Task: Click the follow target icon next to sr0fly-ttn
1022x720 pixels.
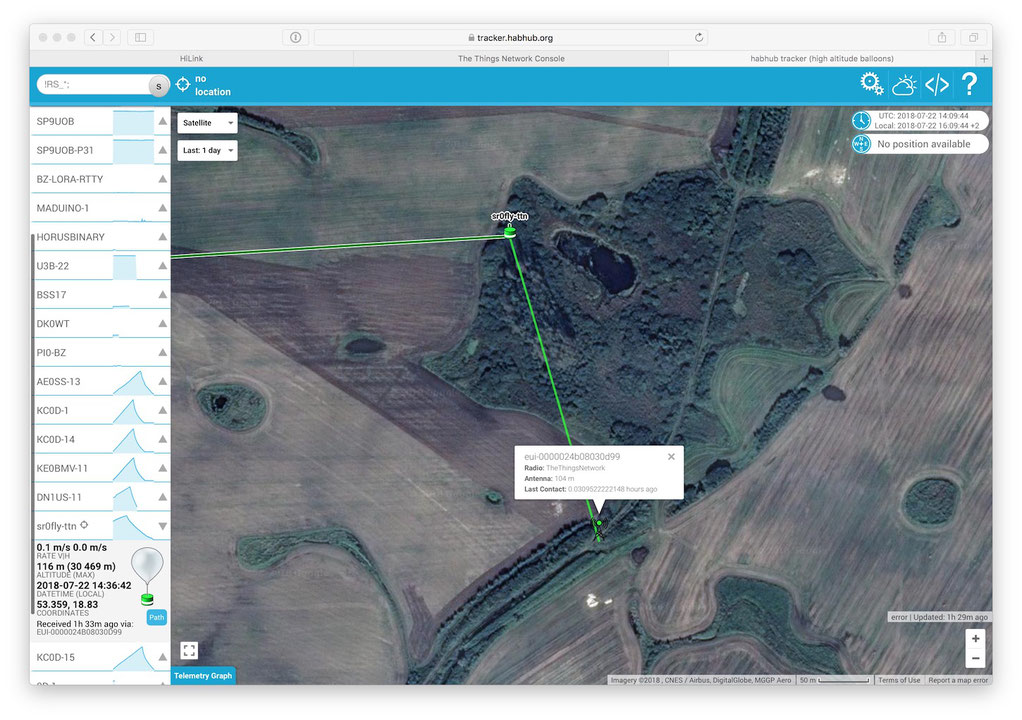Action: coord(84,525)
